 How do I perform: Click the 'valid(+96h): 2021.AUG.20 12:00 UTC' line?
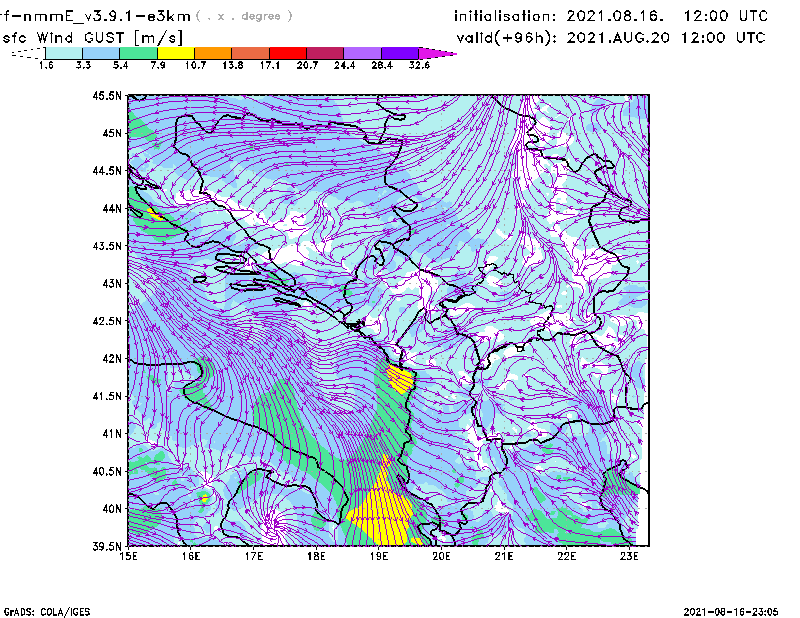611,38
